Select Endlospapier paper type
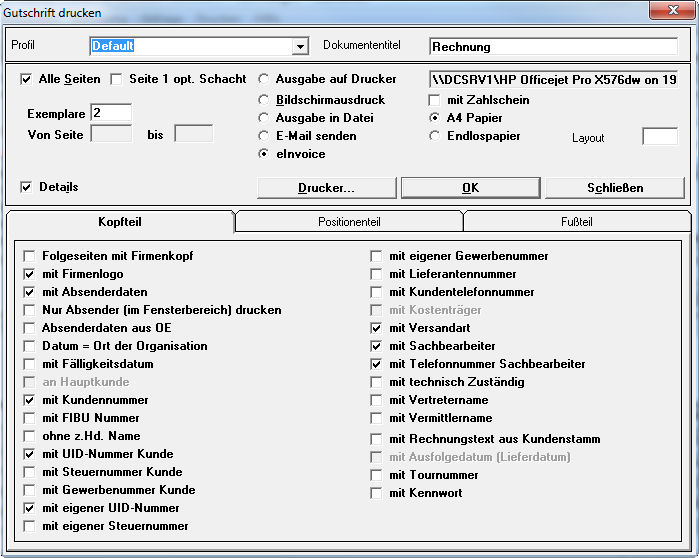Viewport: 699px width, 558px height. (x=435, y=136)
